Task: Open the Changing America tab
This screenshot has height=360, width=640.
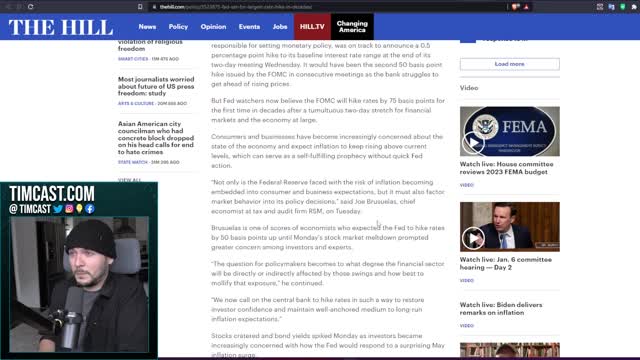Action: tap(352, 27)
